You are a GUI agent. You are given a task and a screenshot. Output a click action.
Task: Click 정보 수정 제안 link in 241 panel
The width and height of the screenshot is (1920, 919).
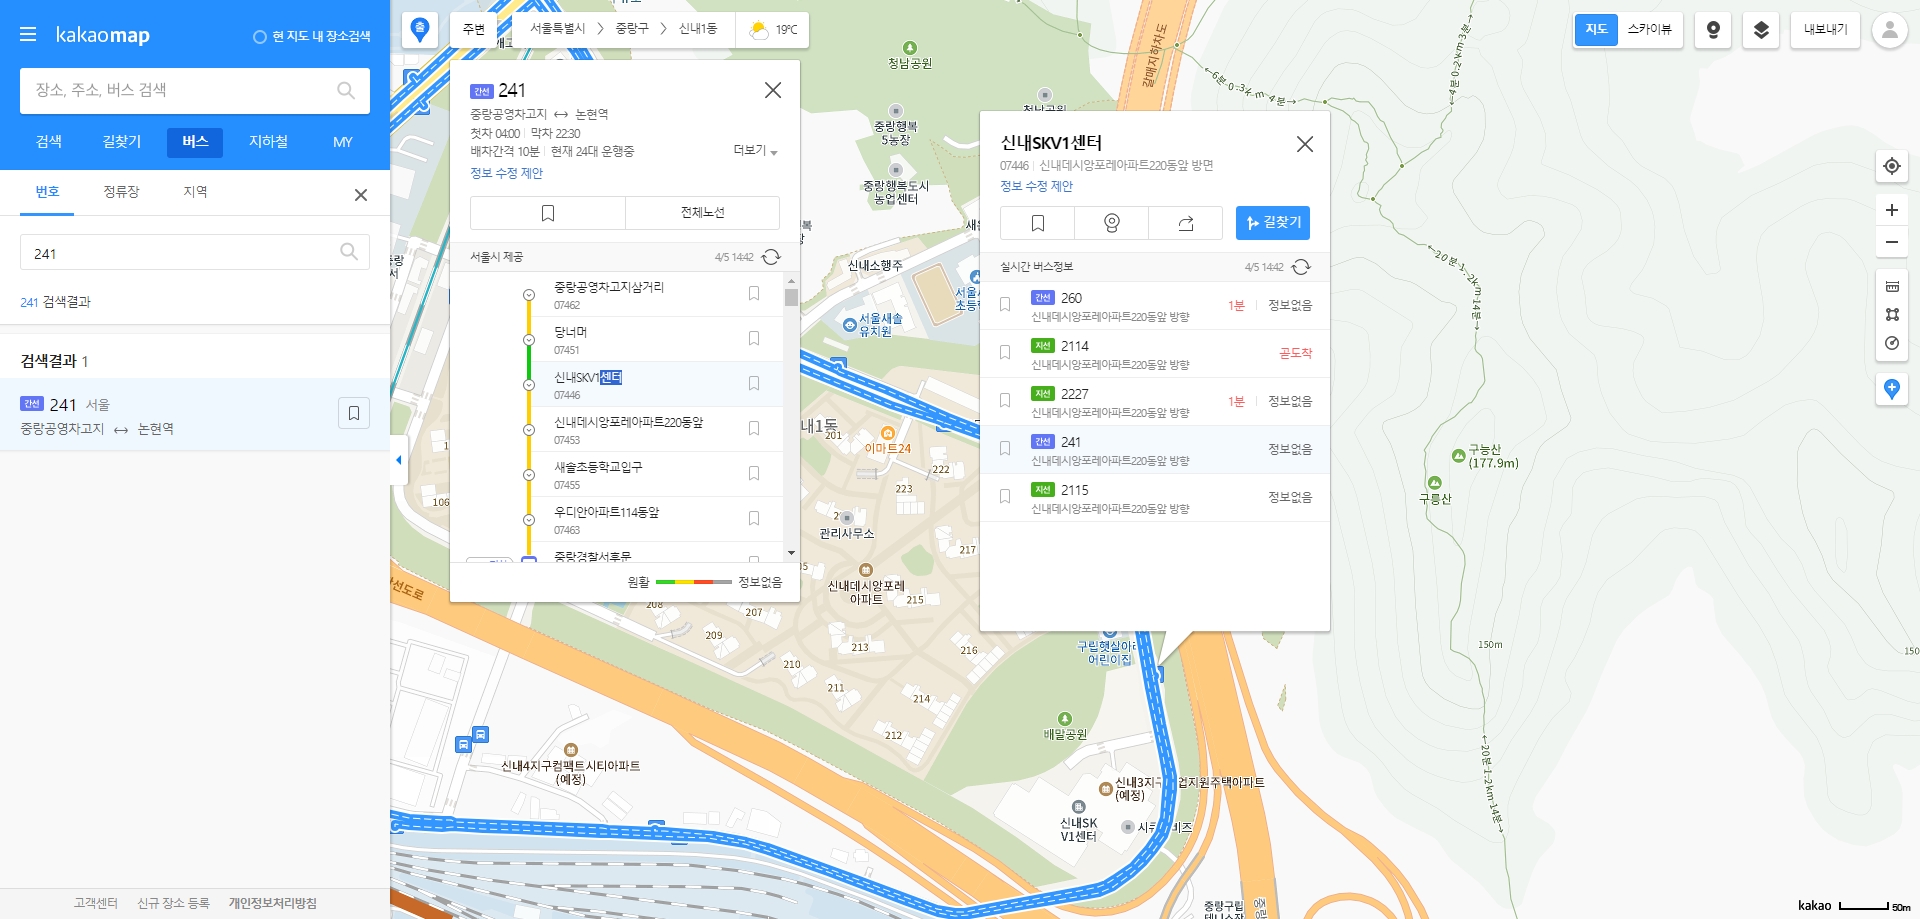(x=507, y=173)
